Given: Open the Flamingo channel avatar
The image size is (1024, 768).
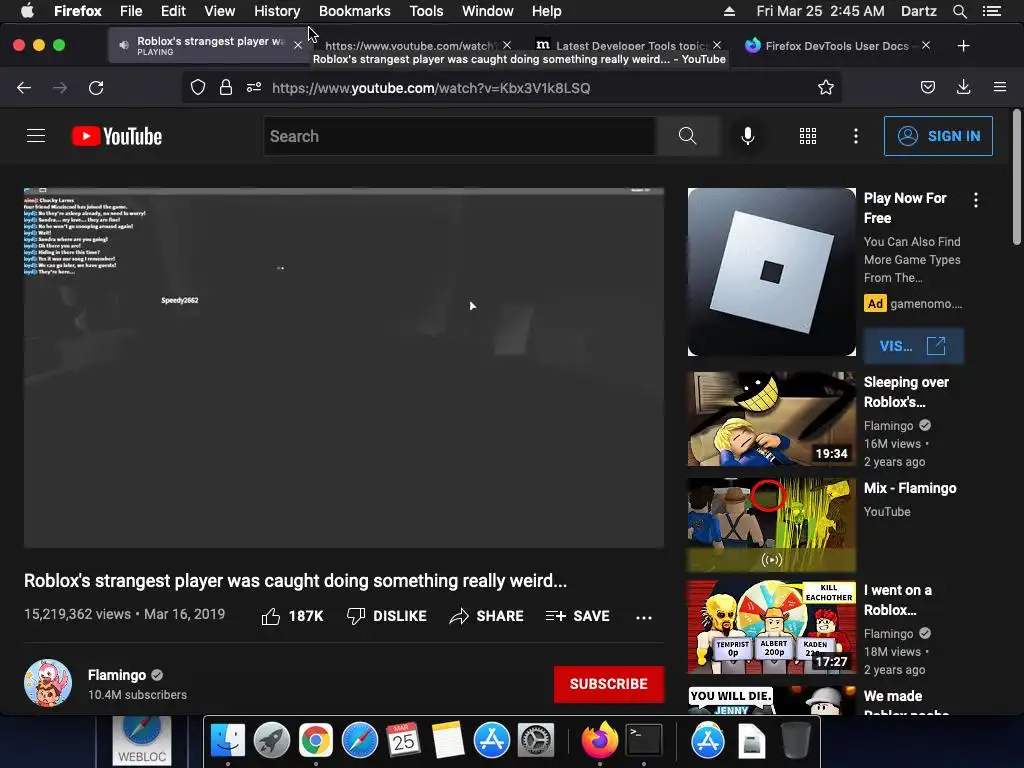Looking at the screenshot, I should click(48, 683).
